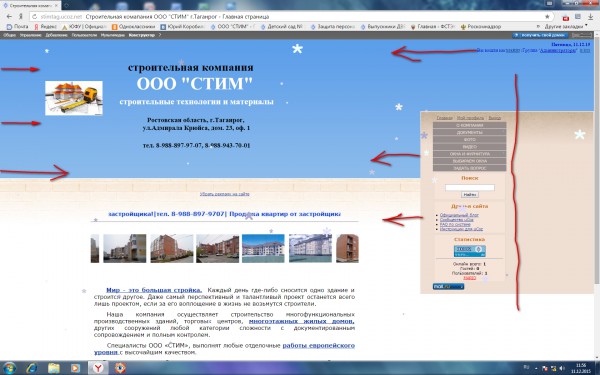Click the browser back arrow

[x=9, y=17]
